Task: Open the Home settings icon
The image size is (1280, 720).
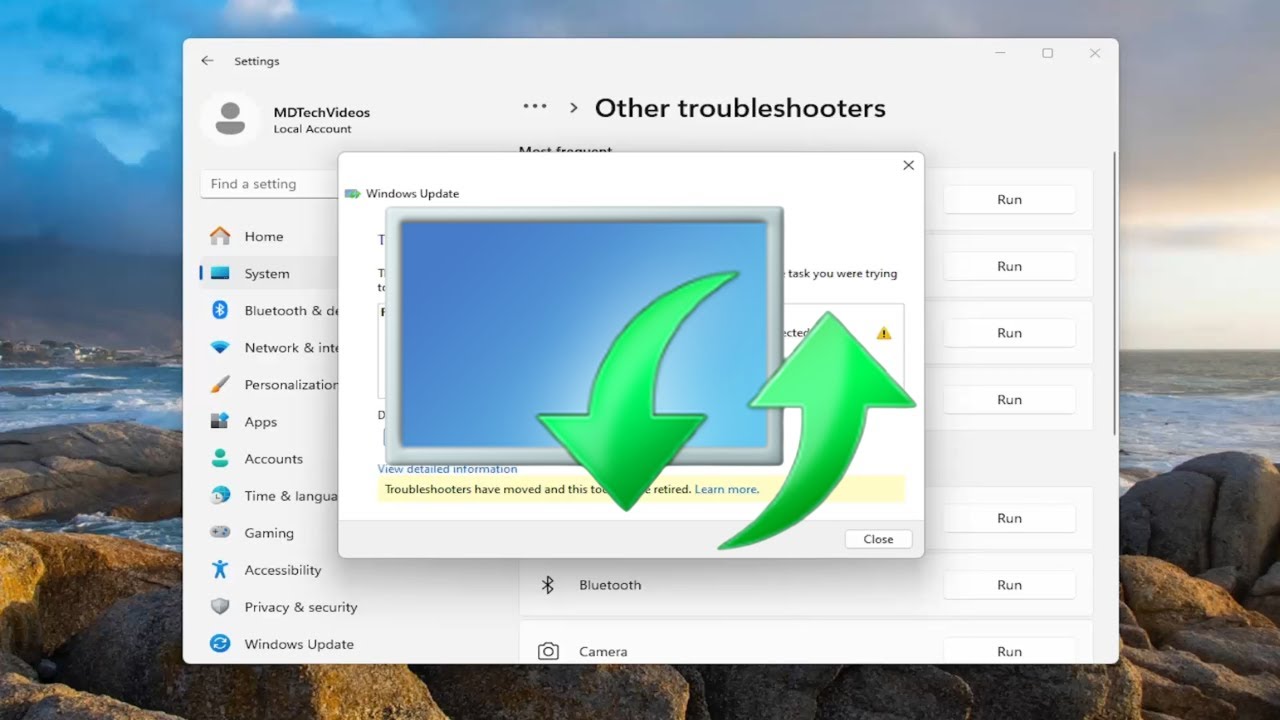Action: tap(220, 236)
